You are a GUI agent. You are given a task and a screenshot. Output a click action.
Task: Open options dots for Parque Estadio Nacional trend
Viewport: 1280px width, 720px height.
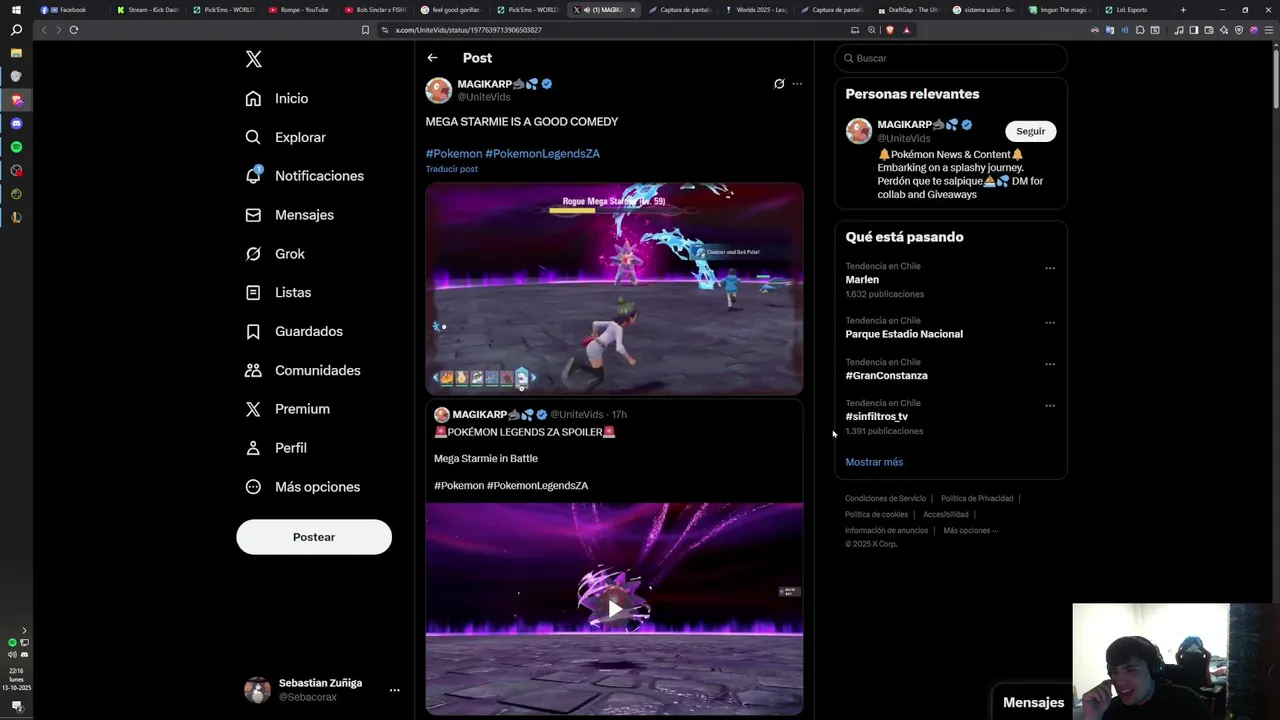pos(1050,323)
